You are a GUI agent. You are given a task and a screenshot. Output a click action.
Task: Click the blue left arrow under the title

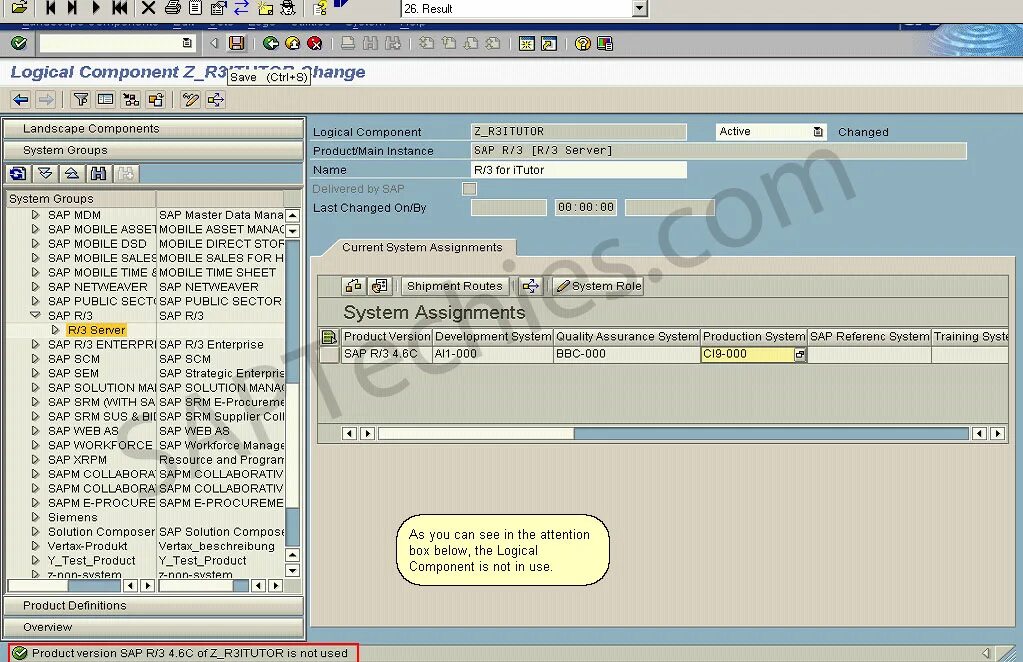click(21, 100)
